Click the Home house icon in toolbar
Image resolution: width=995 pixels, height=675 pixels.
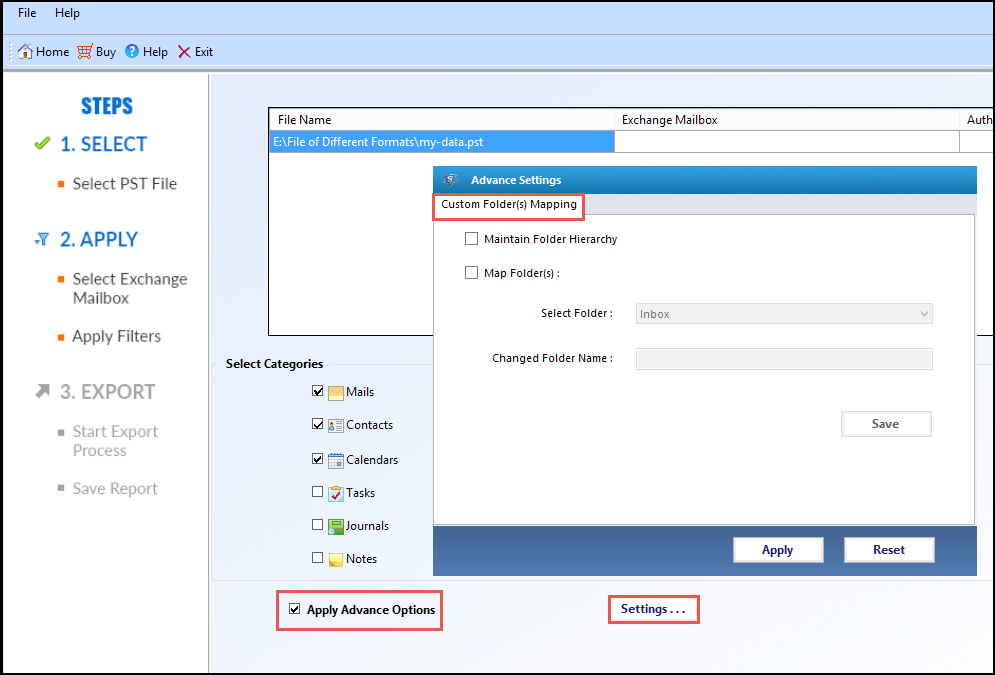[25, 51]
